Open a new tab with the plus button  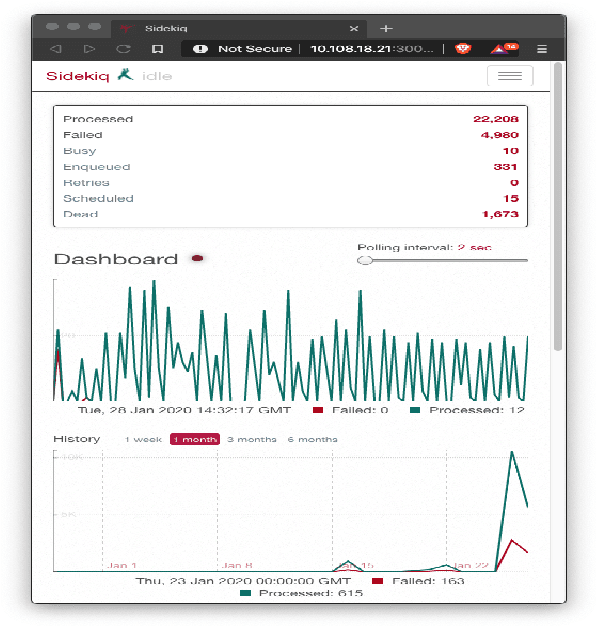[x=386, y=28]
